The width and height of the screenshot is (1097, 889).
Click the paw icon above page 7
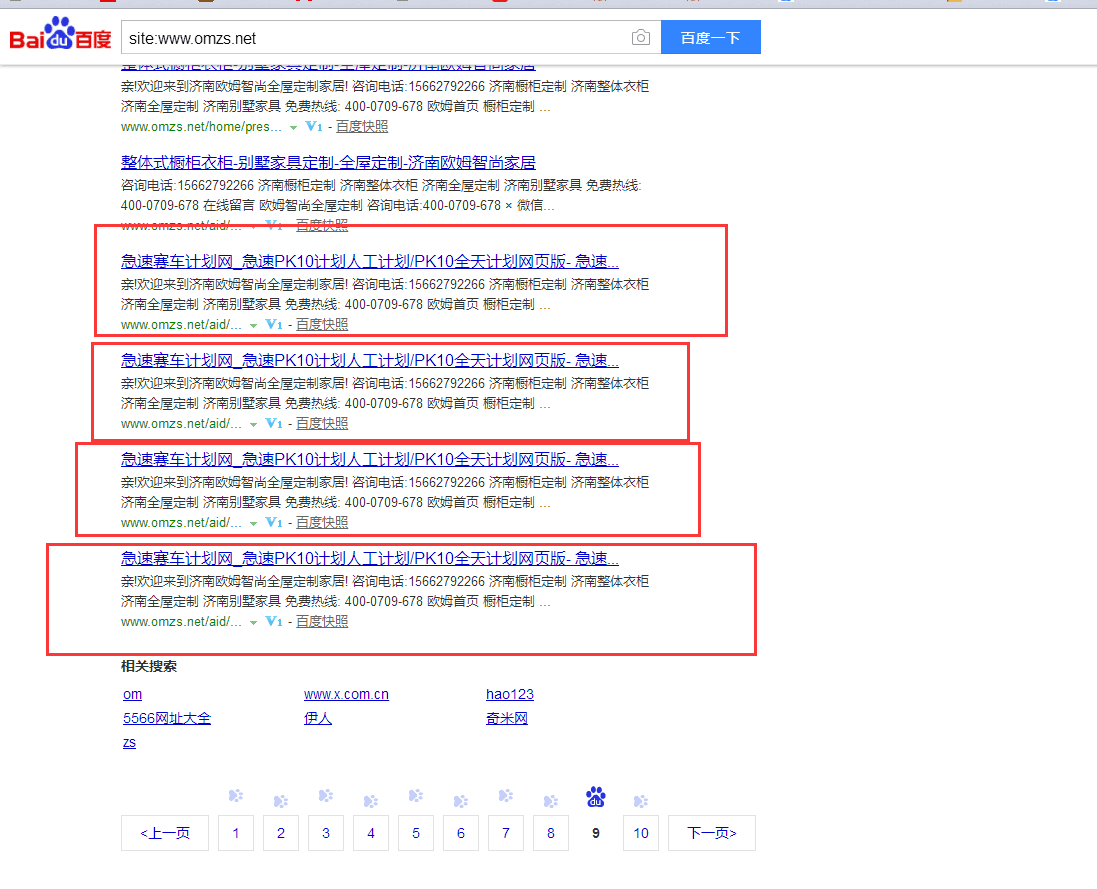pyautogui.click(x=506, y=796)
